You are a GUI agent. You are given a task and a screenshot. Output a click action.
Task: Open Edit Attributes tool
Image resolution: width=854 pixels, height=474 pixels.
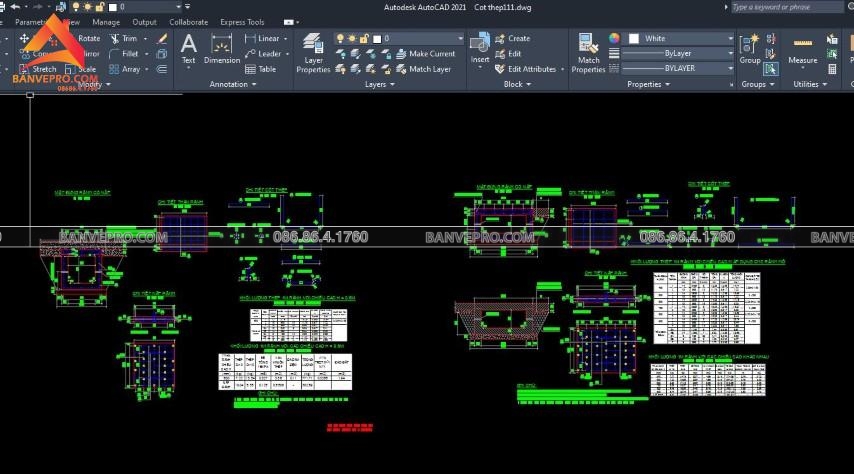coord(526,69)
